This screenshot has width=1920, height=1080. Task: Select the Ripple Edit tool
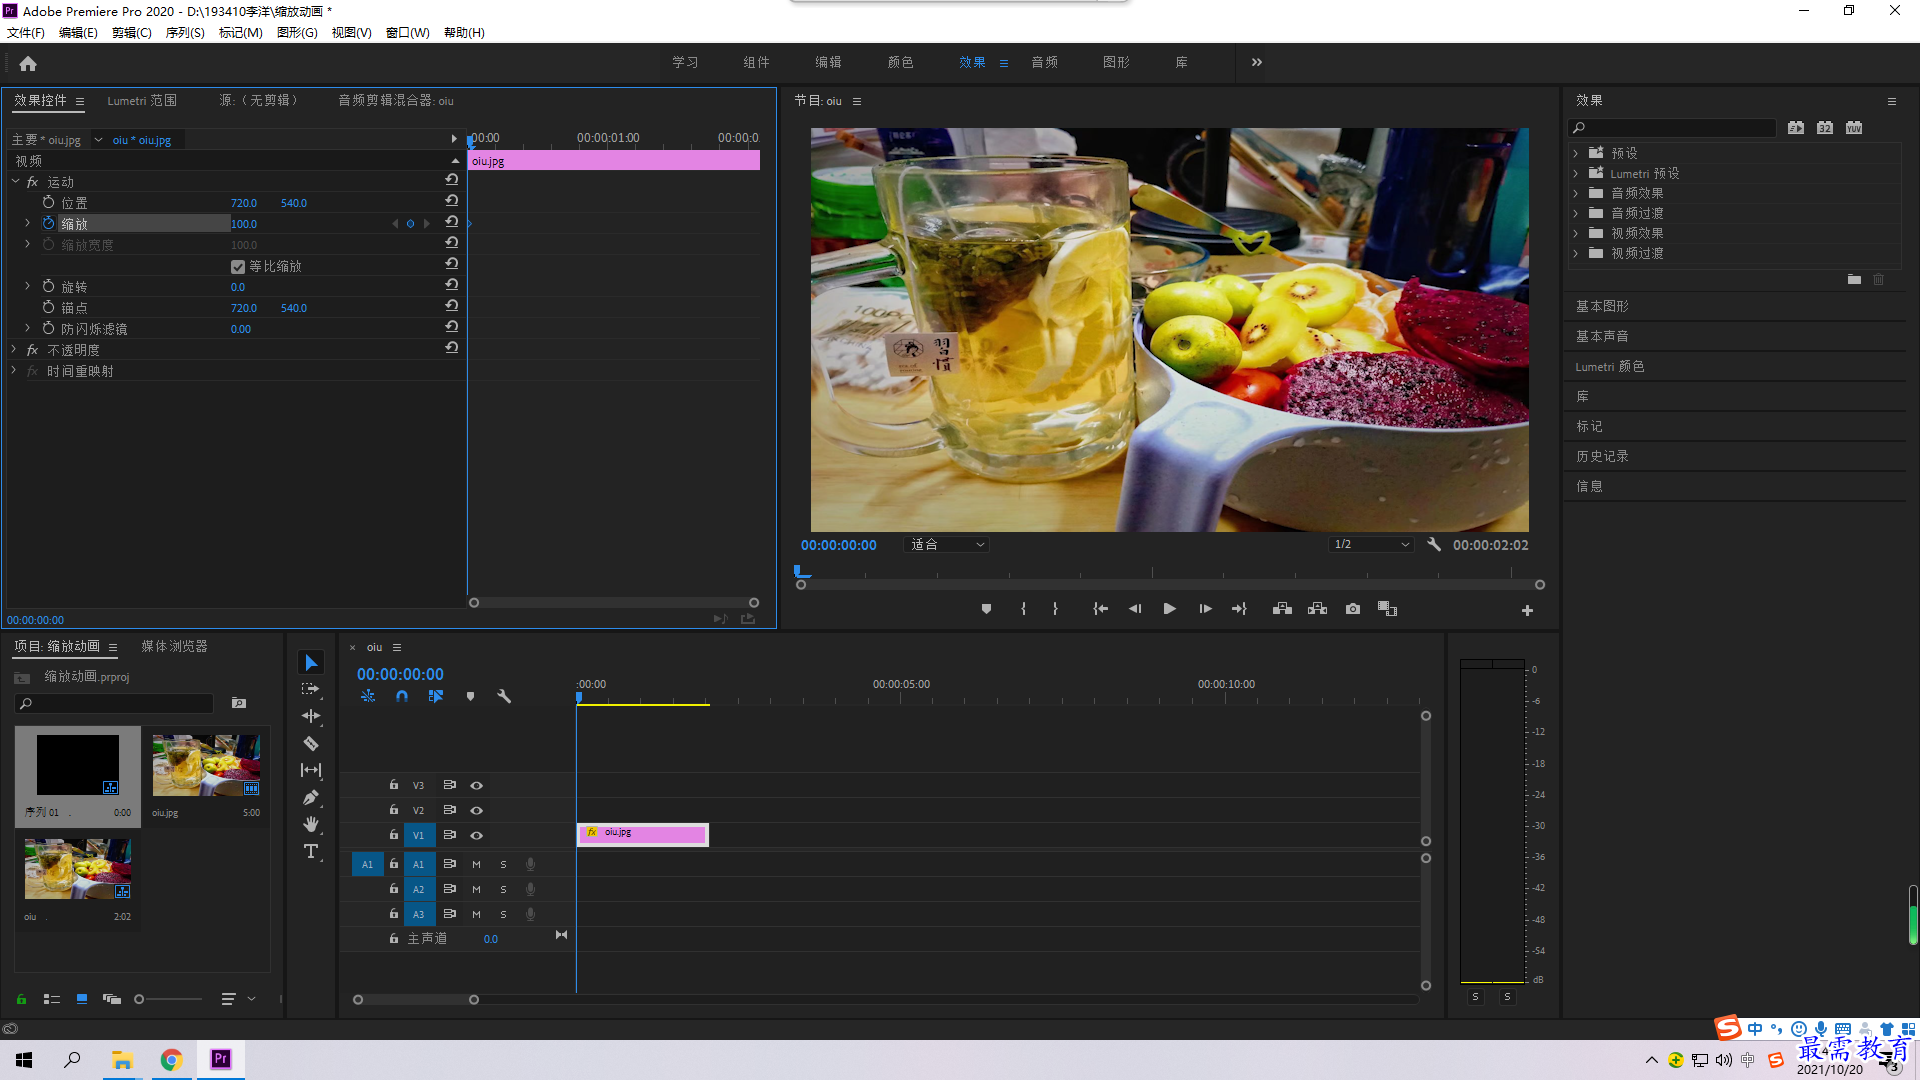[311, 716]
